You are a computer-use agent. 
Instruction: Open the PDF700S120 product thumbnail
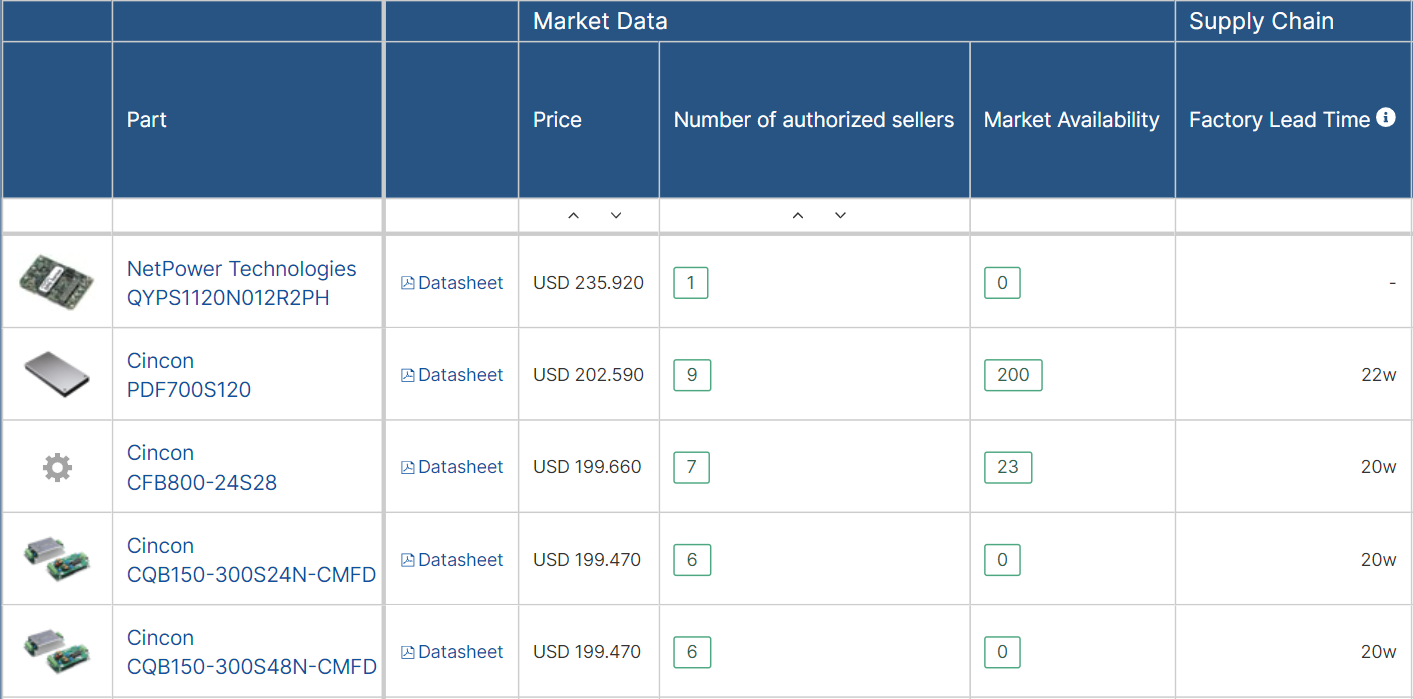[57, 375]
